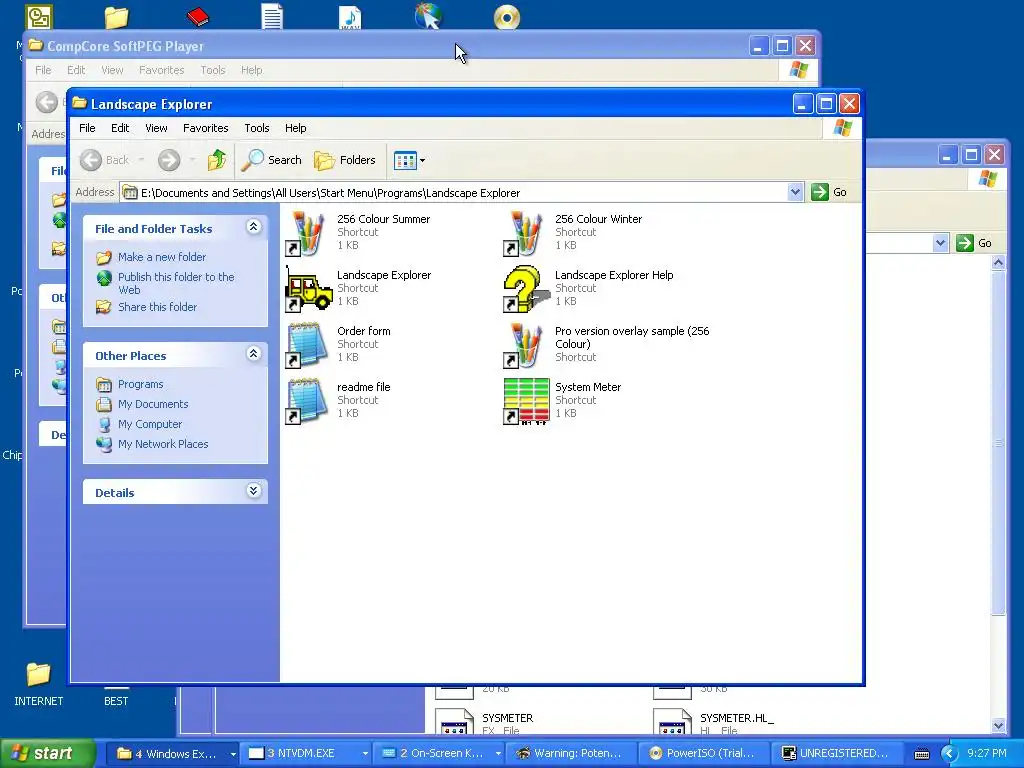Click the Up folder toolbar icon
This screenshot has height=768, width=1024.
(x=217, y=160)
